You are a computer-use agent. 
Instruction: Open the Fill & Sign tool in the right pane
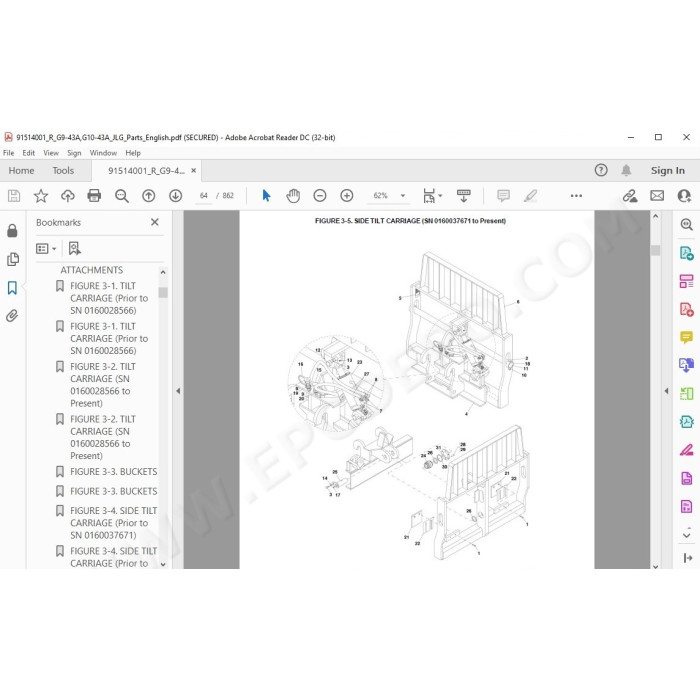tap(686, 450)
